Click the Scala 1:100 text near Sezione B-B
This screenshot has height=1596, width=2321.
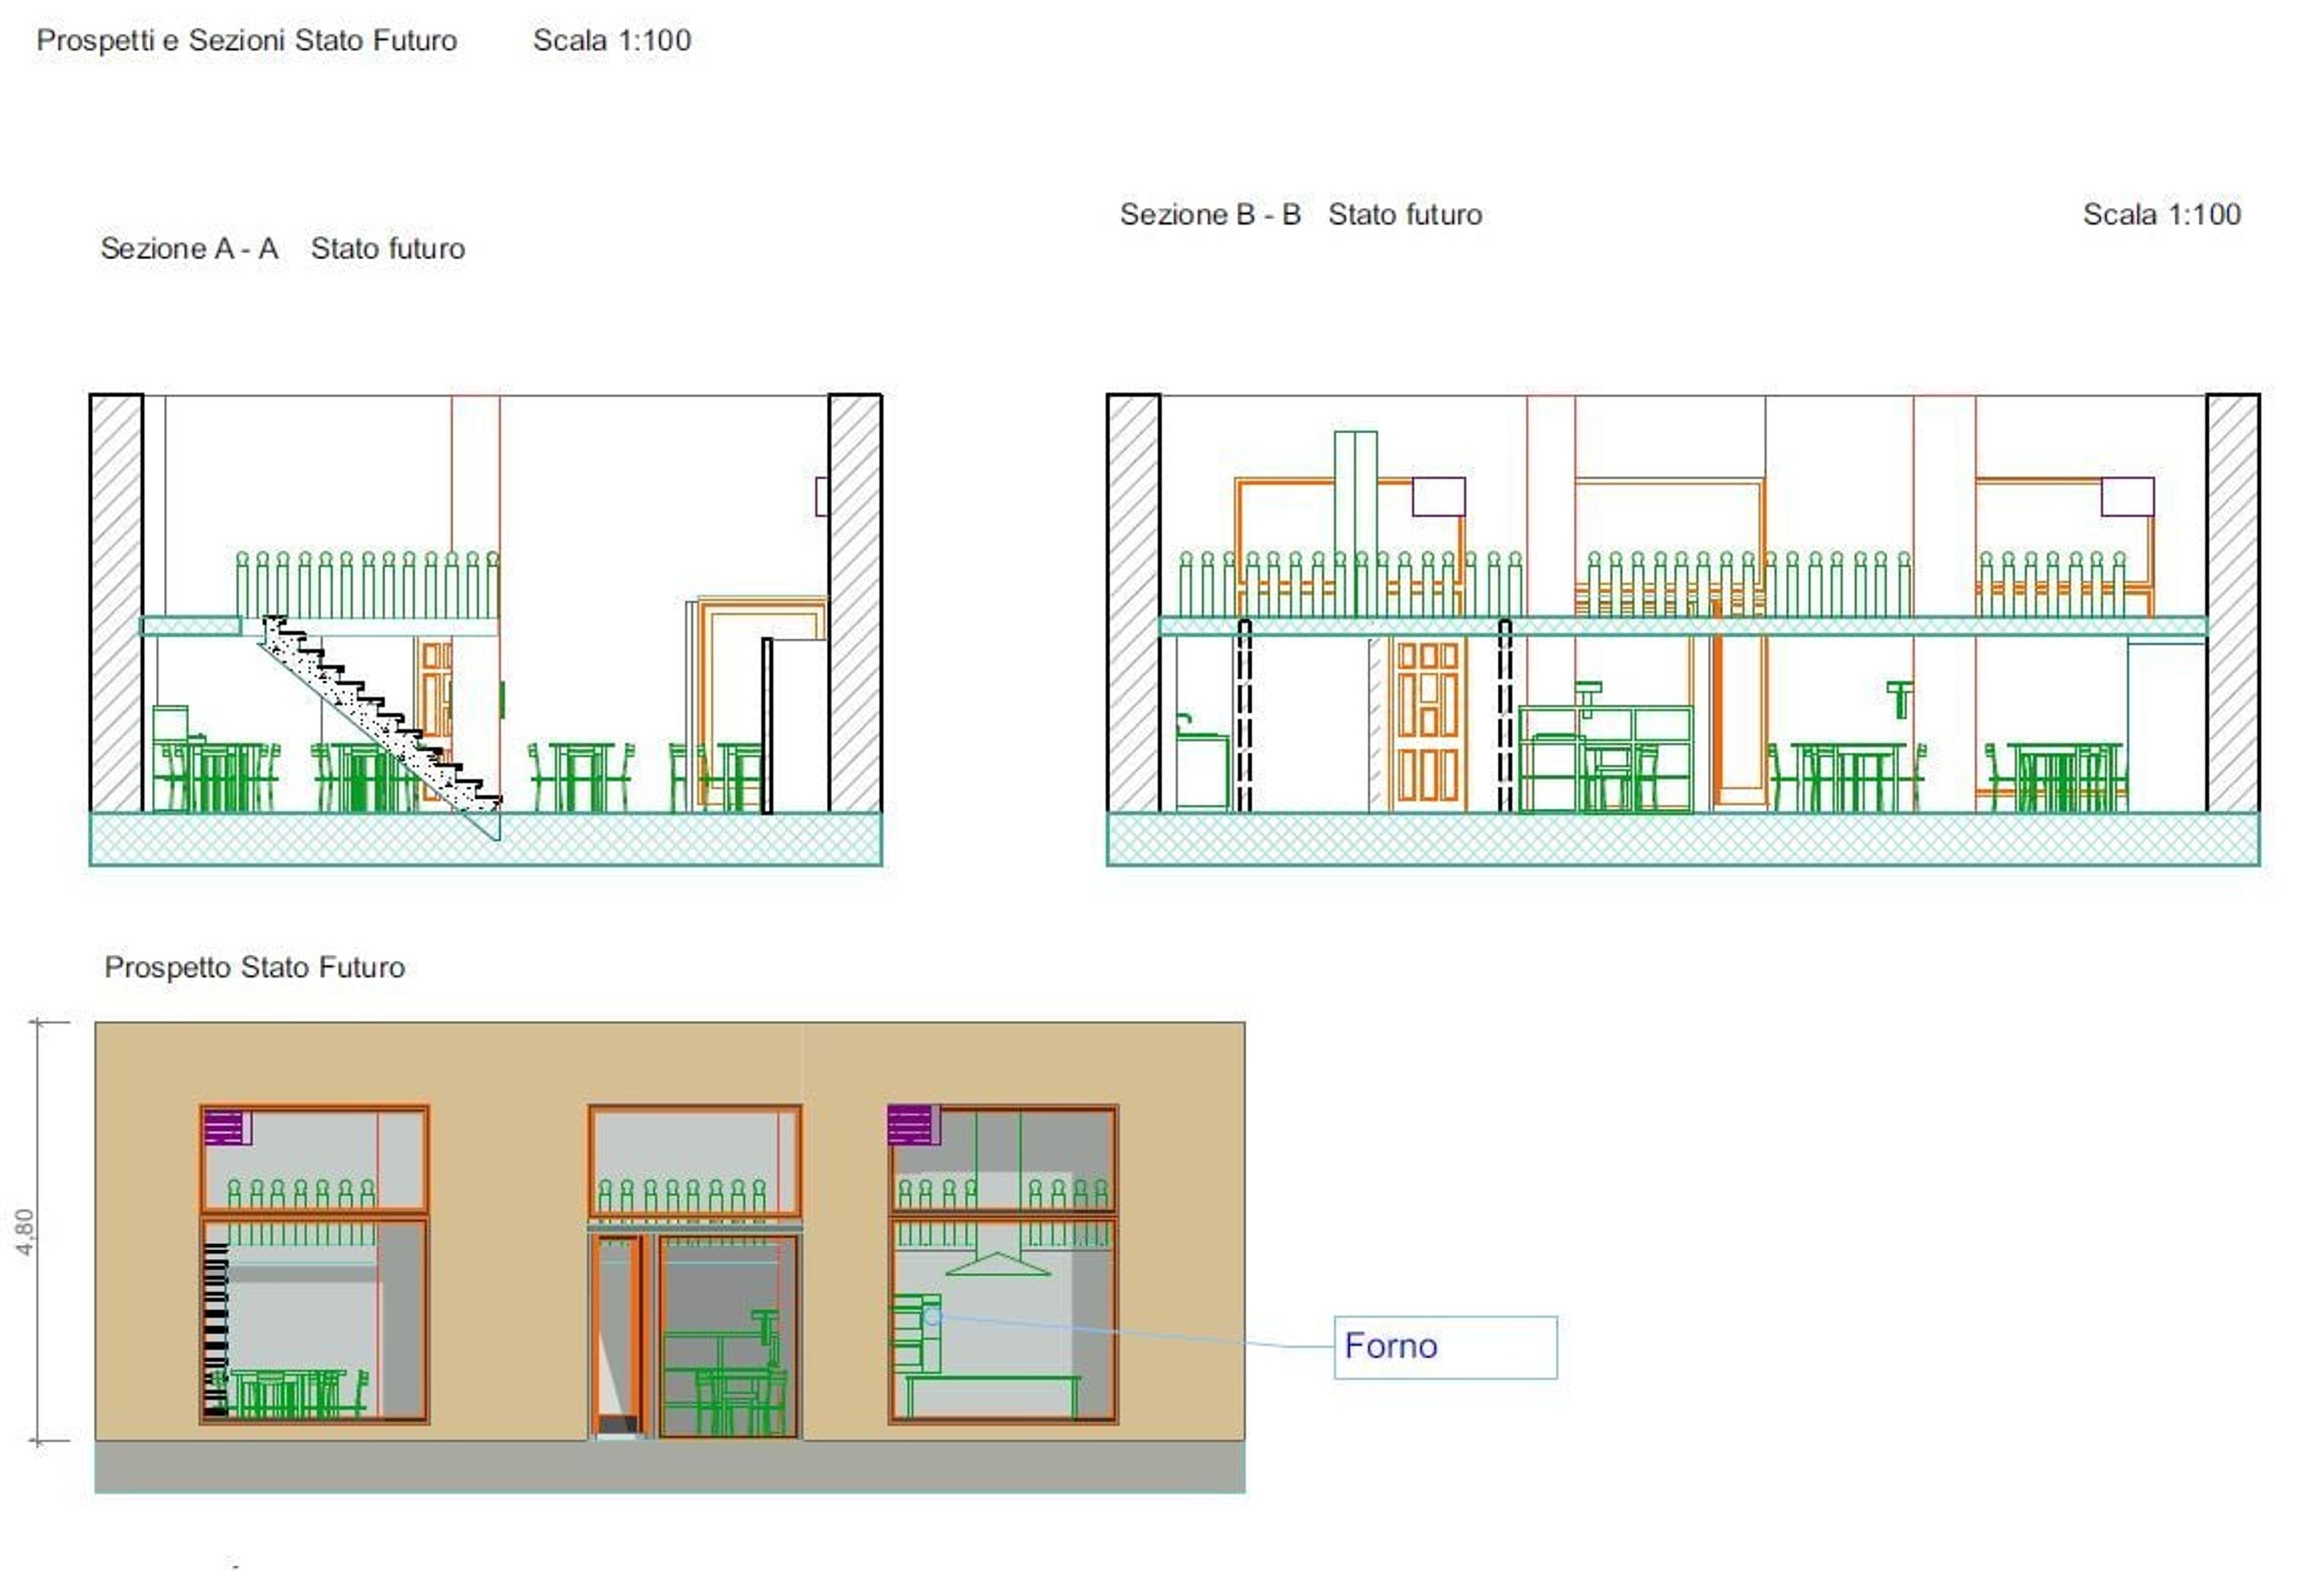click(x=2161, y=214)
